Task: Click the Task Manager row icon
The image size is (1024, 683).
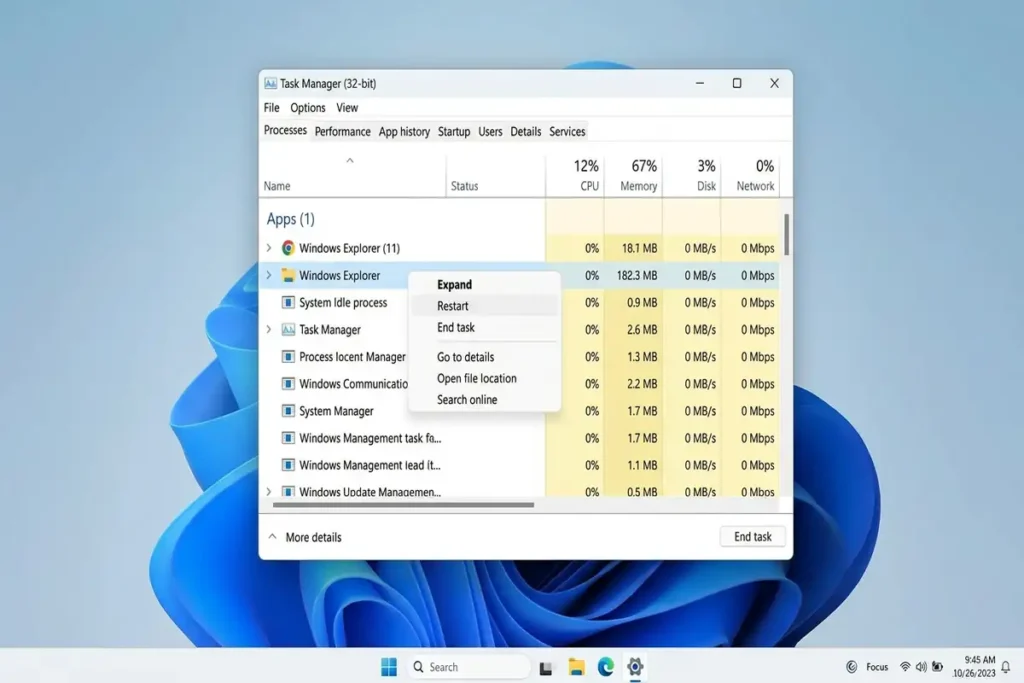Action: click(x=288, y=330)
